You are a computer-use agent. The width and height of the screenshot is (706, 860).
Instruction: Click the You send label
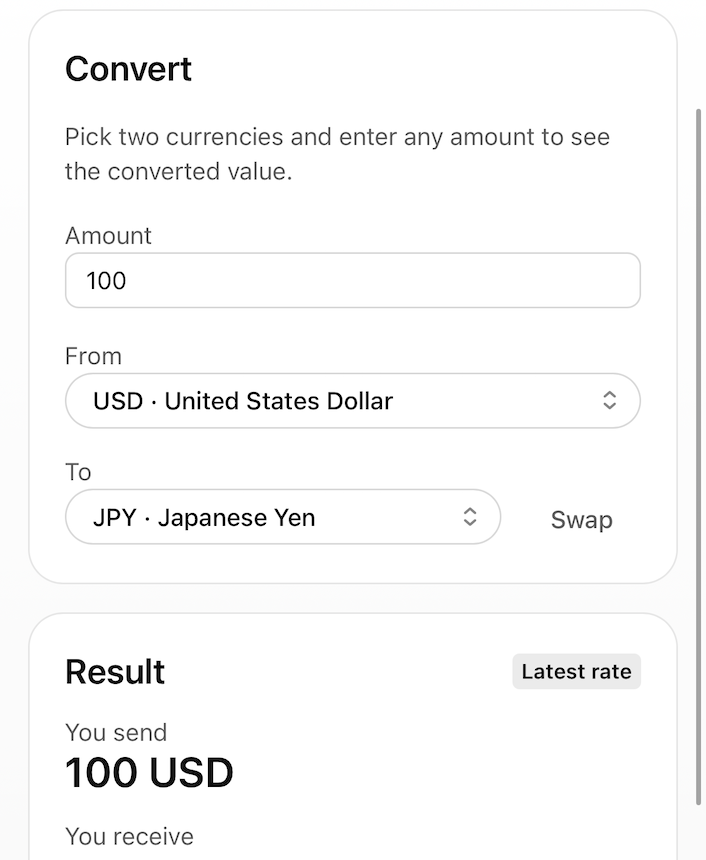pyautogui.click(x=116, y=732)
